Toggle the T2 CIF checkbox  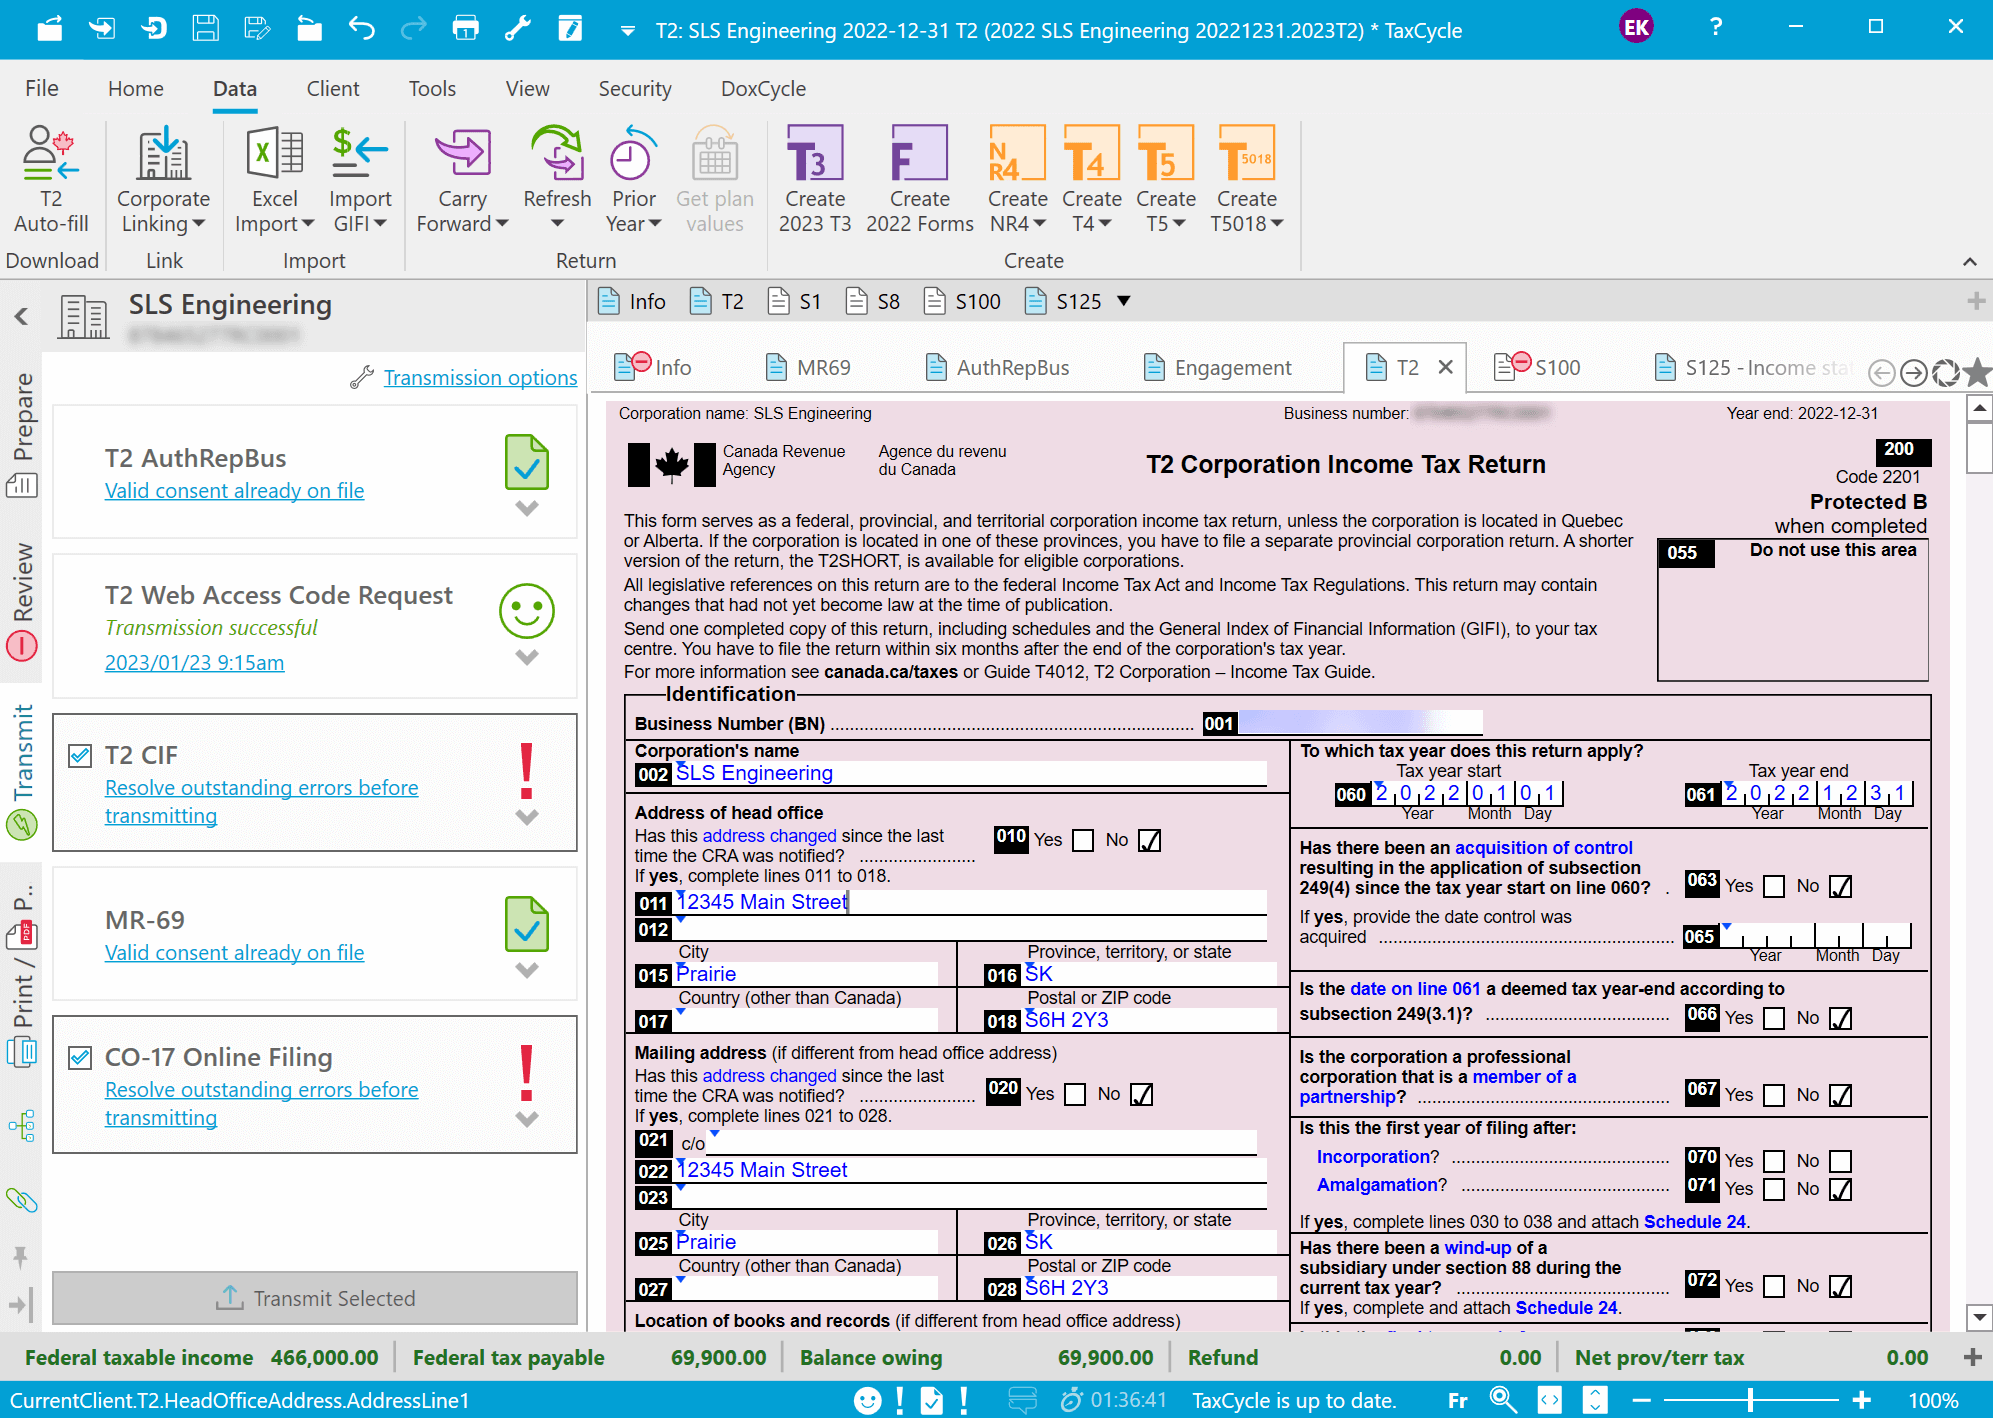click(x=80, y=756)
